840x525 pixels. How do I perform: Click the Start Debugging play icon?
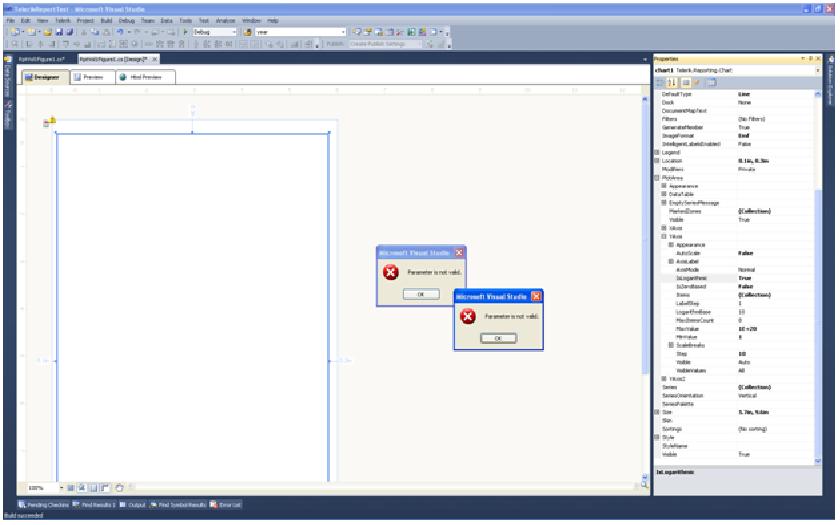[185, 32]
